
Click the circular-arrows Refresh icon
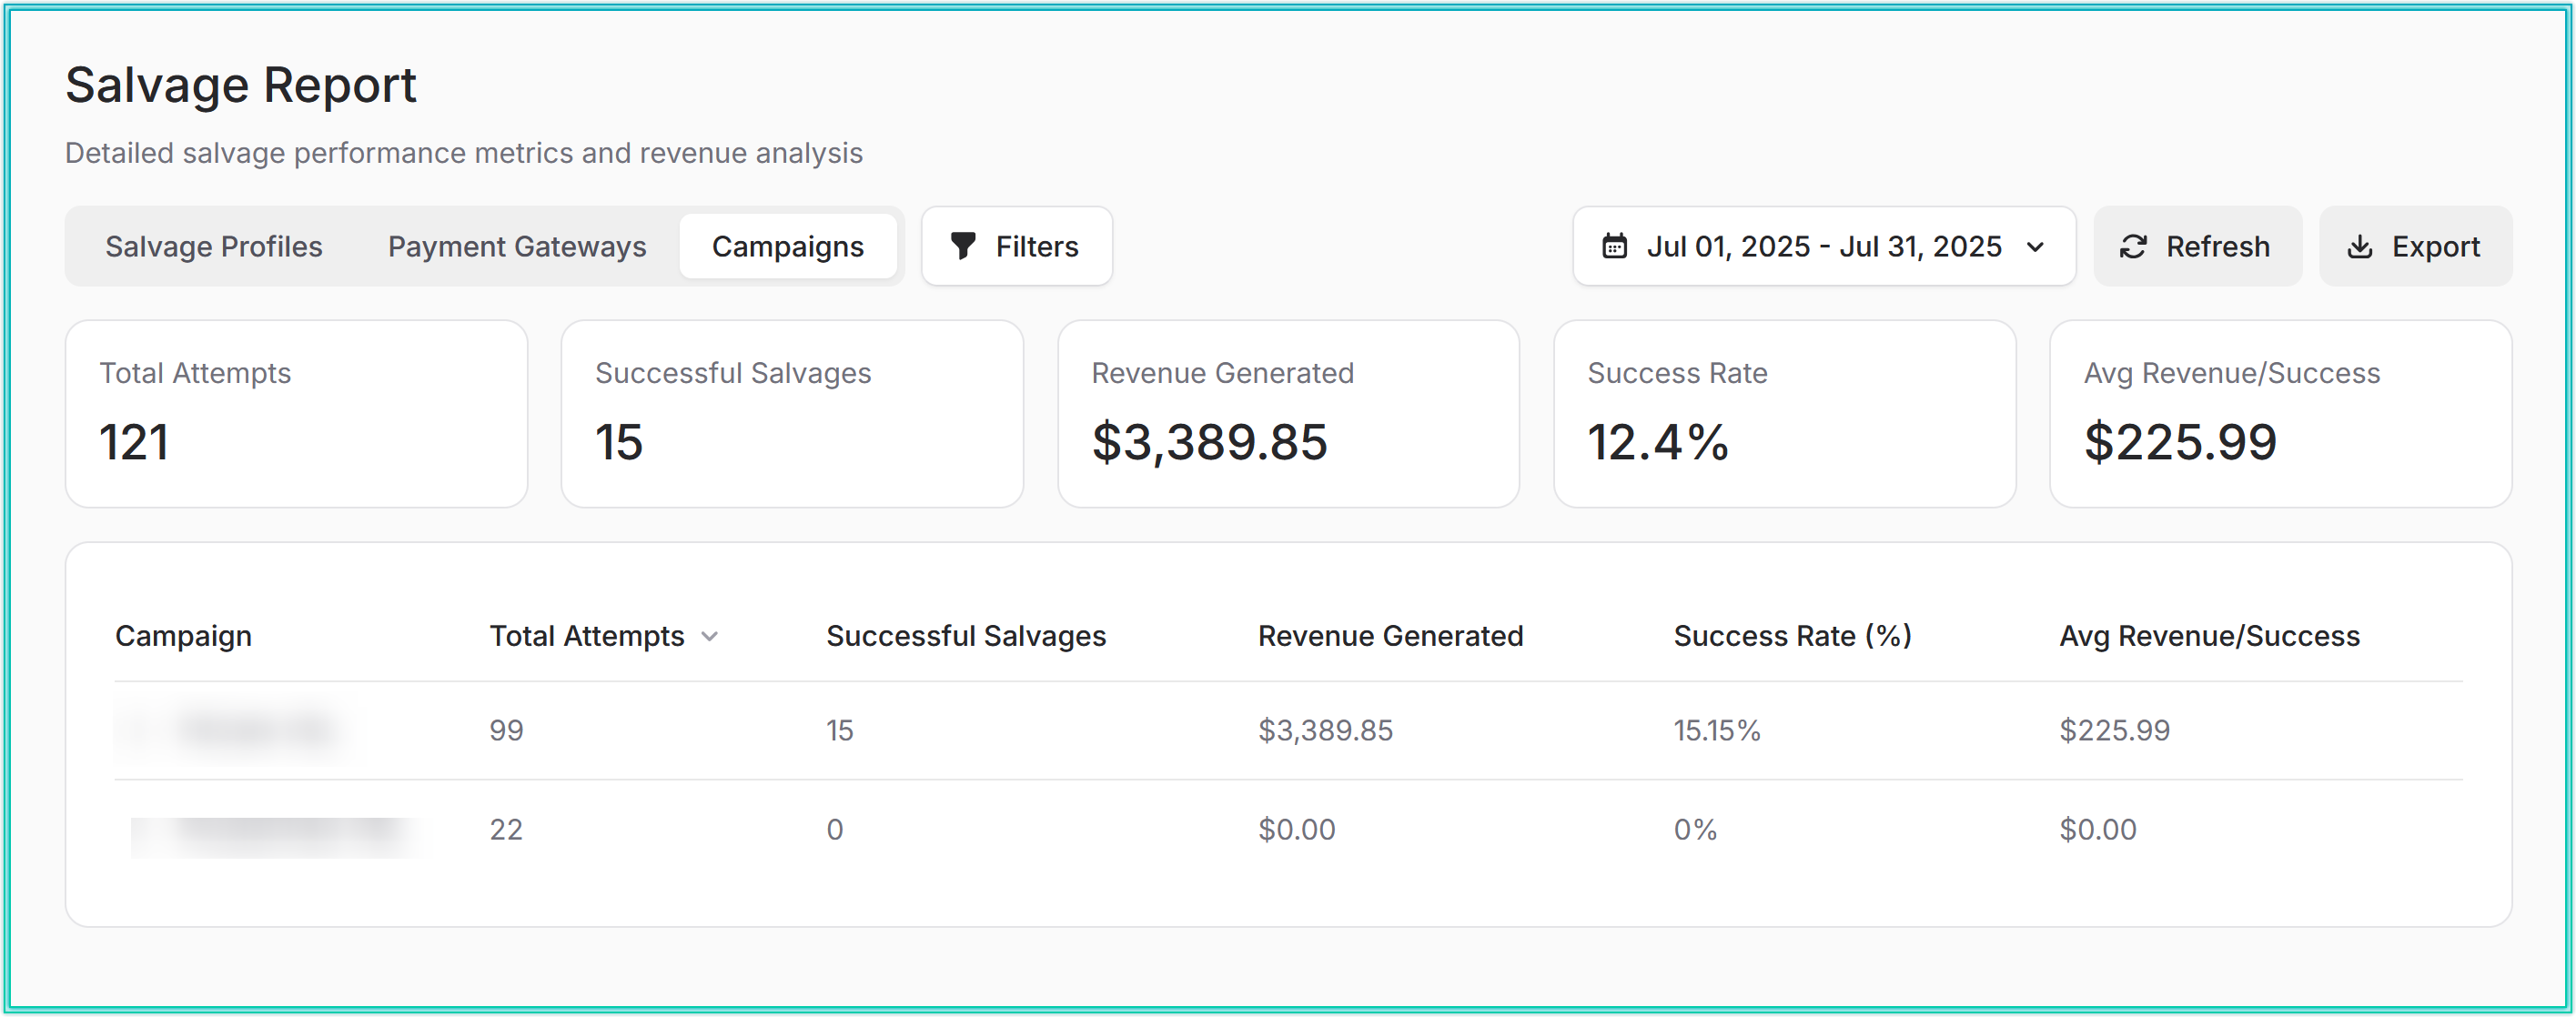[2132, 246]
